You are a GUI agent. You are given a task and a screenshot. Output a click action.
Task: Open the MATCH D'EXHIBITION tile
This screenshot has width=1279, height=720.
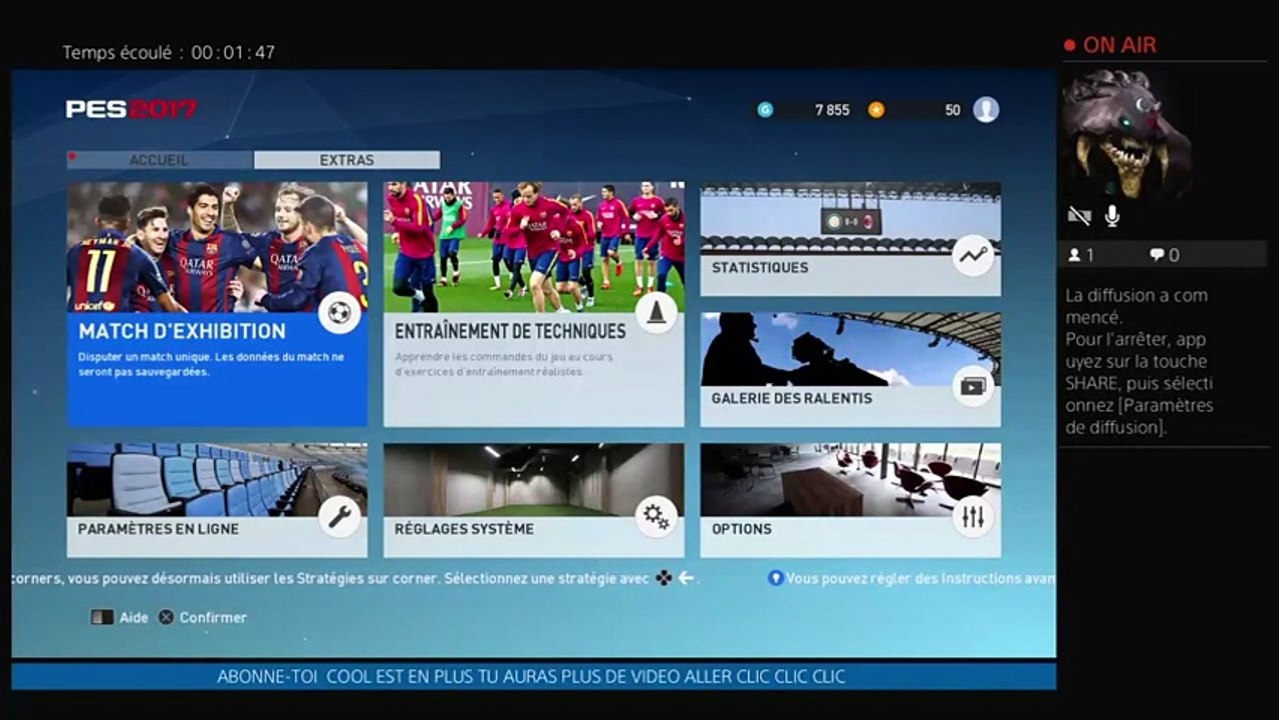click(217, 304)
